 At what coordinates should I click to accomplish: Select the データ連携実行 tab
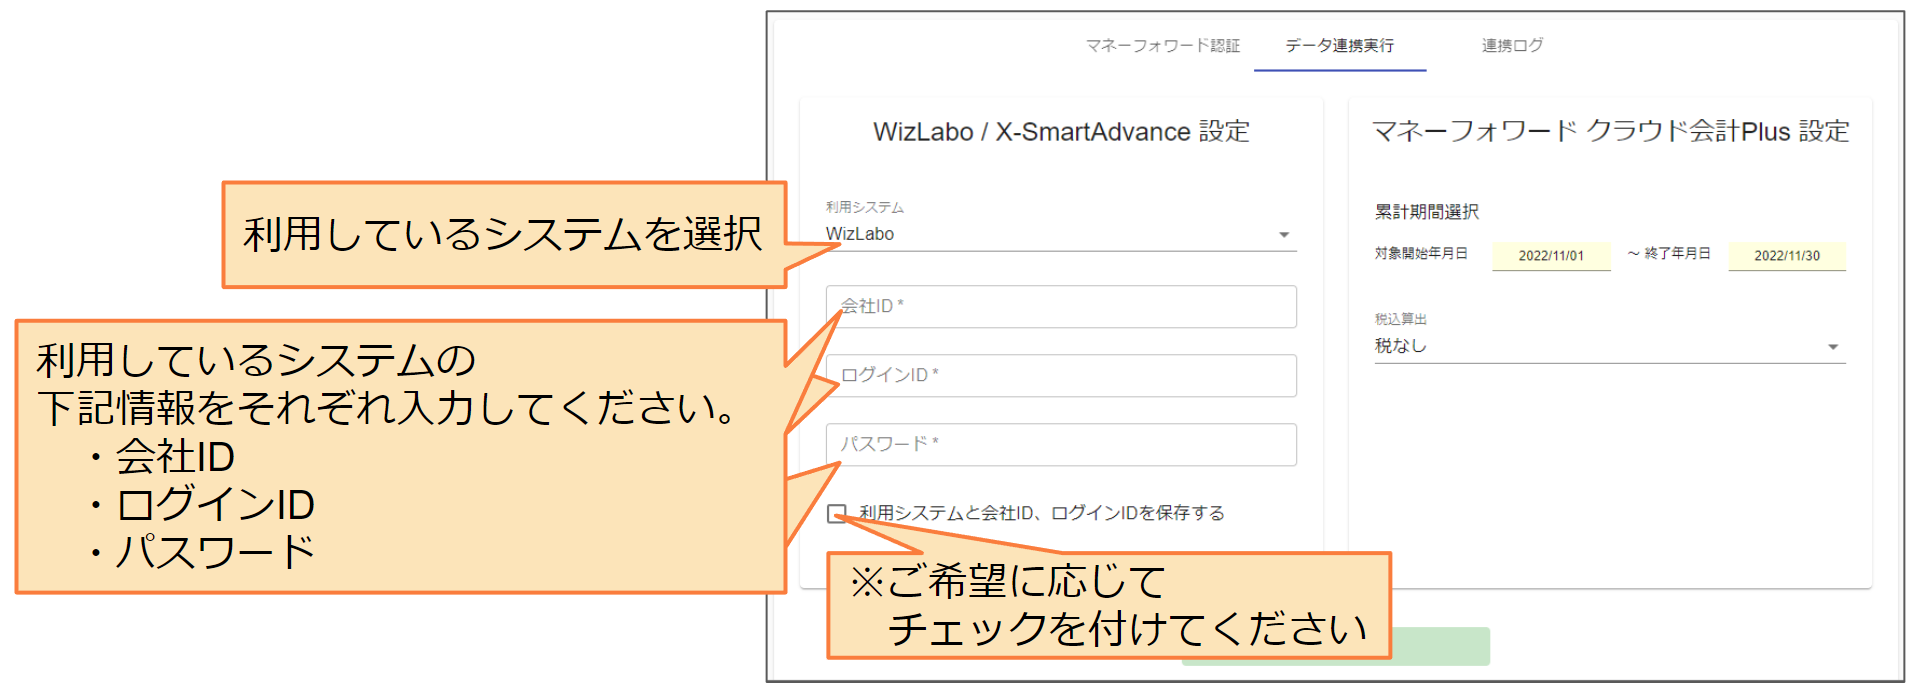1339,46
